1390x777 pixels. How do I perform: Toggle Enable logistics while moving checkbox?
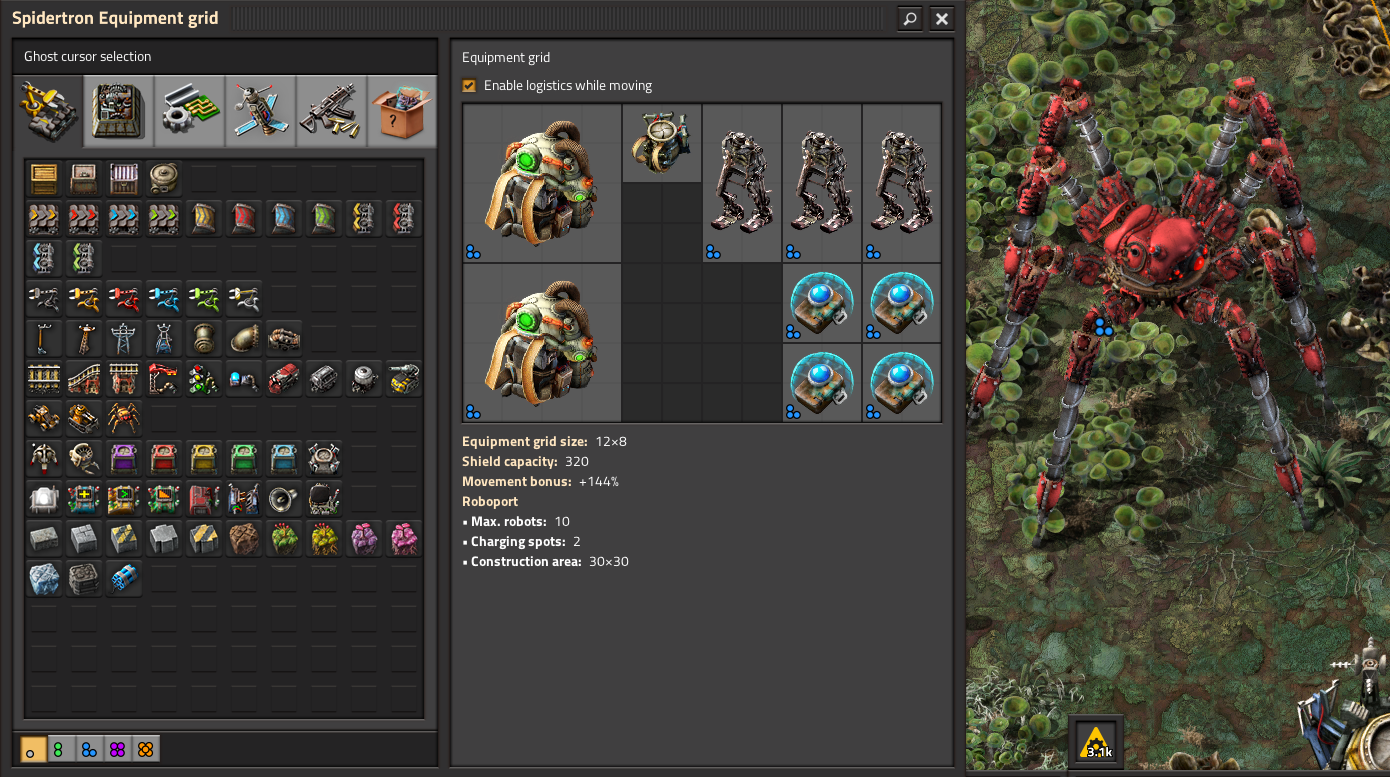click(x=469, y=86)
